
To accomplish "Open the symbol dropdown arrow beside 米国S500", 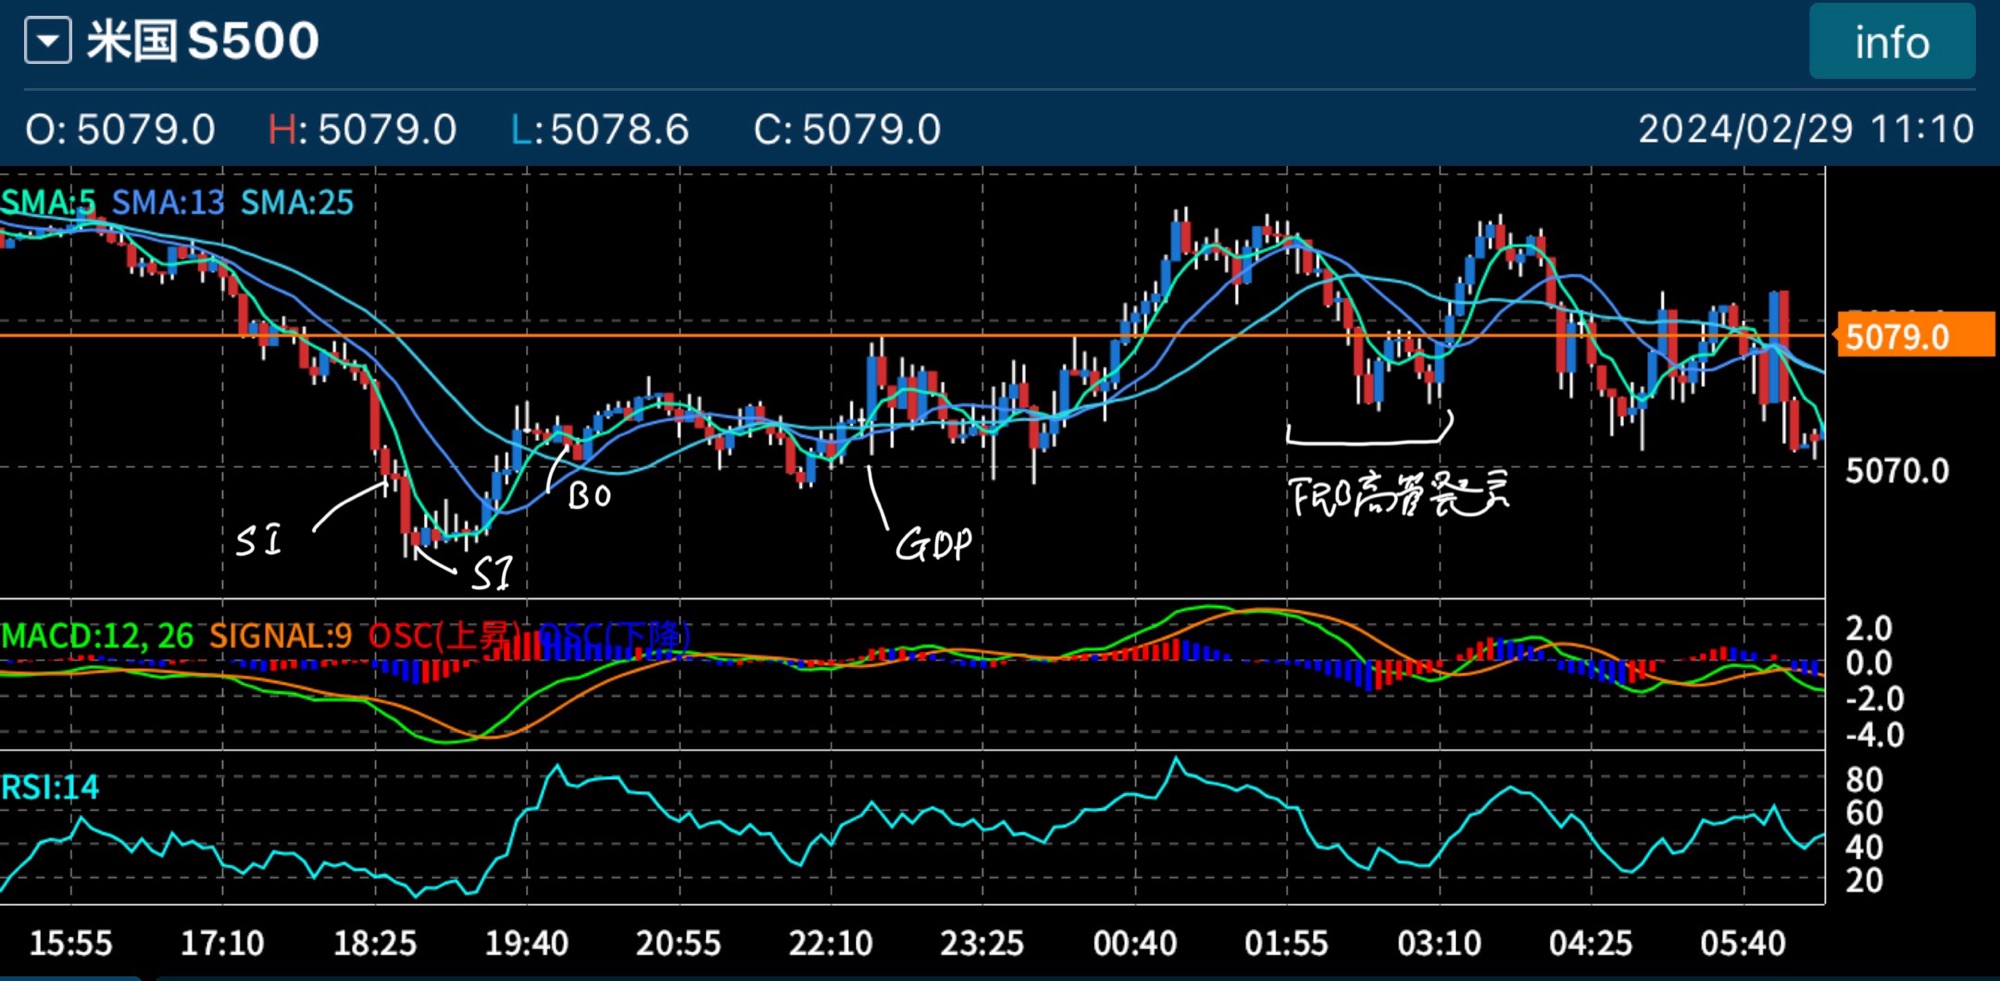I will [x=47, y=42].
